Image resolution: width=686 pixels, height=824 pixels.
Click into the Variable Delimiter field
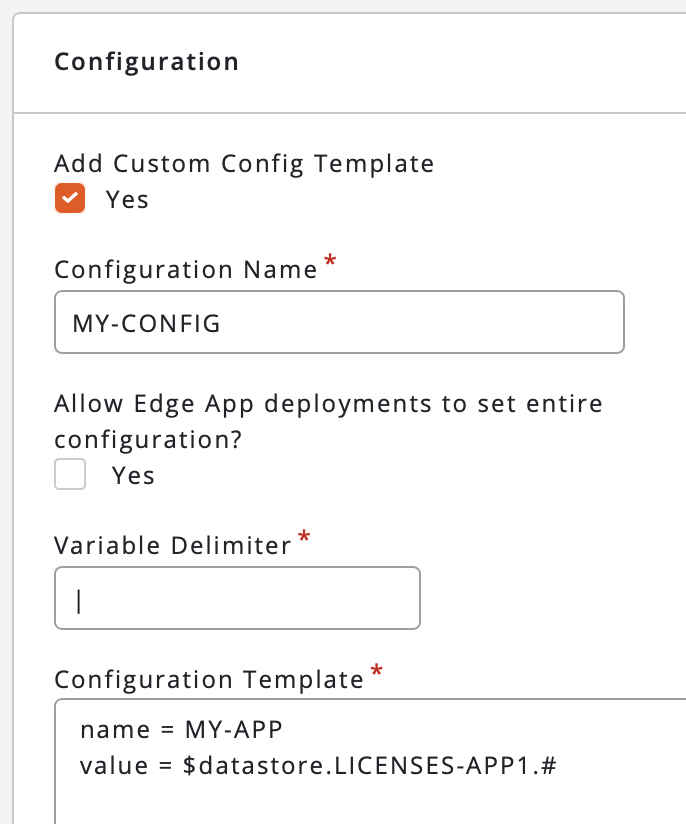[237, 598]
